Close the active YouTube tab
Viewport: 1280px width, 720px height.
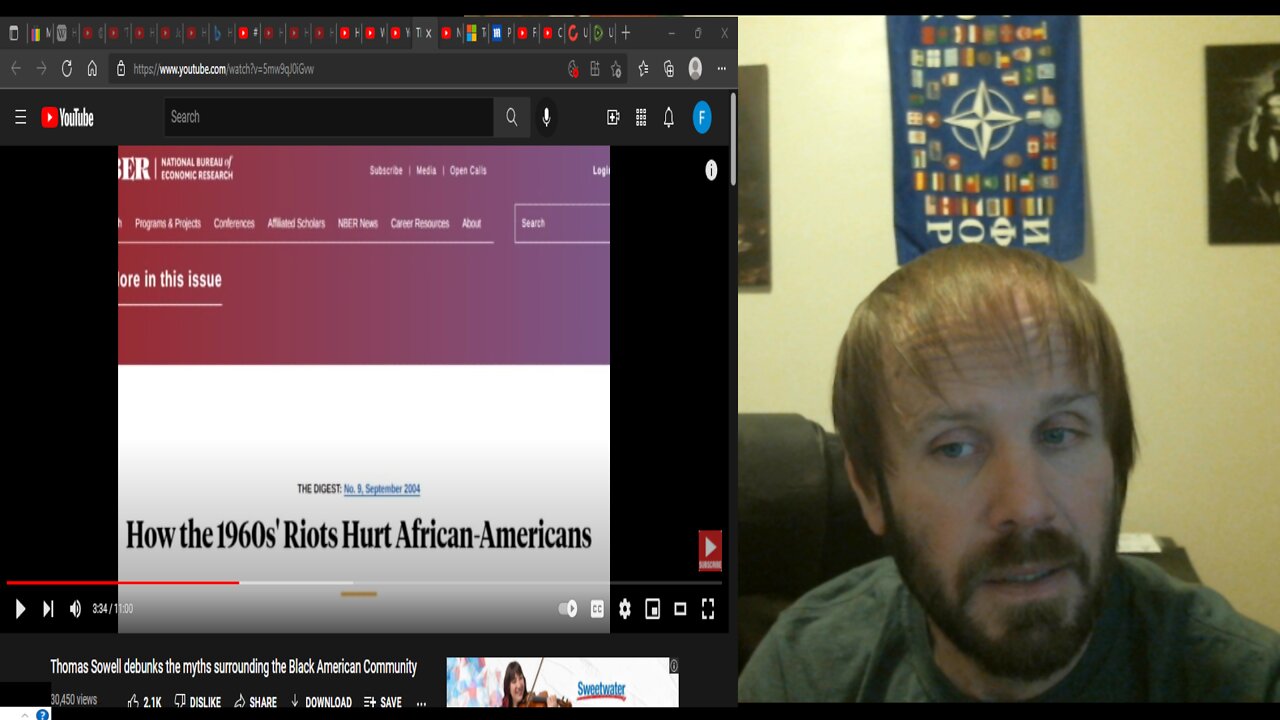click(429, 33)
